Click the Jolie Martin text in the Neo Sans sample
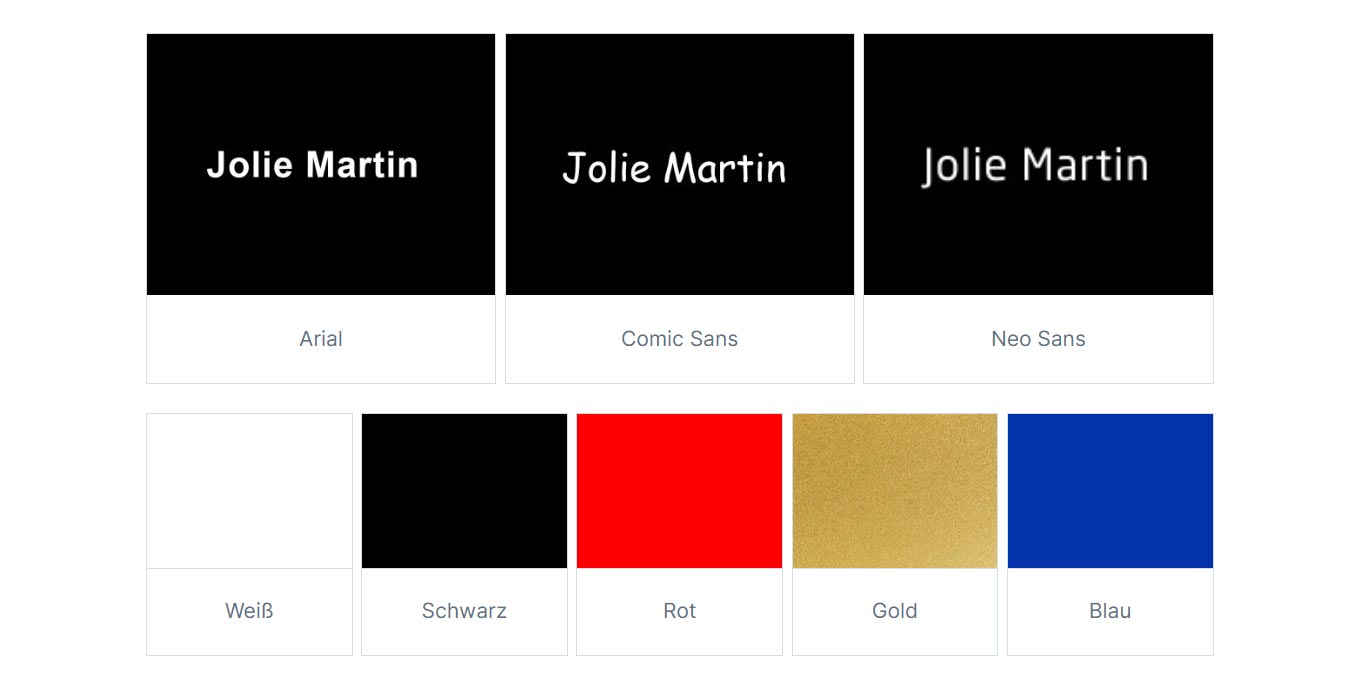This screenshot has height=688, width=1360. click(1034, 166)
